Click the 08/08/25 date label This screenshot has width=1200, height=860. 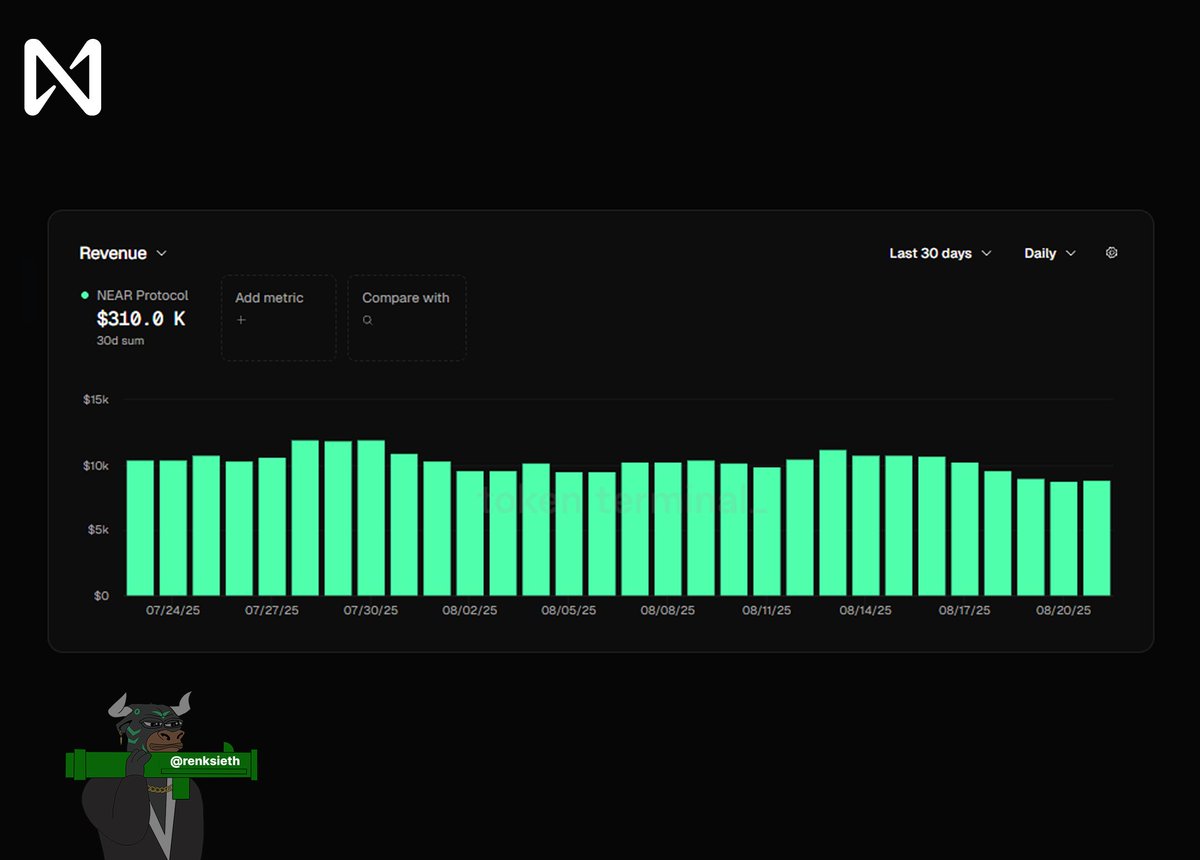tap(668, 611)
